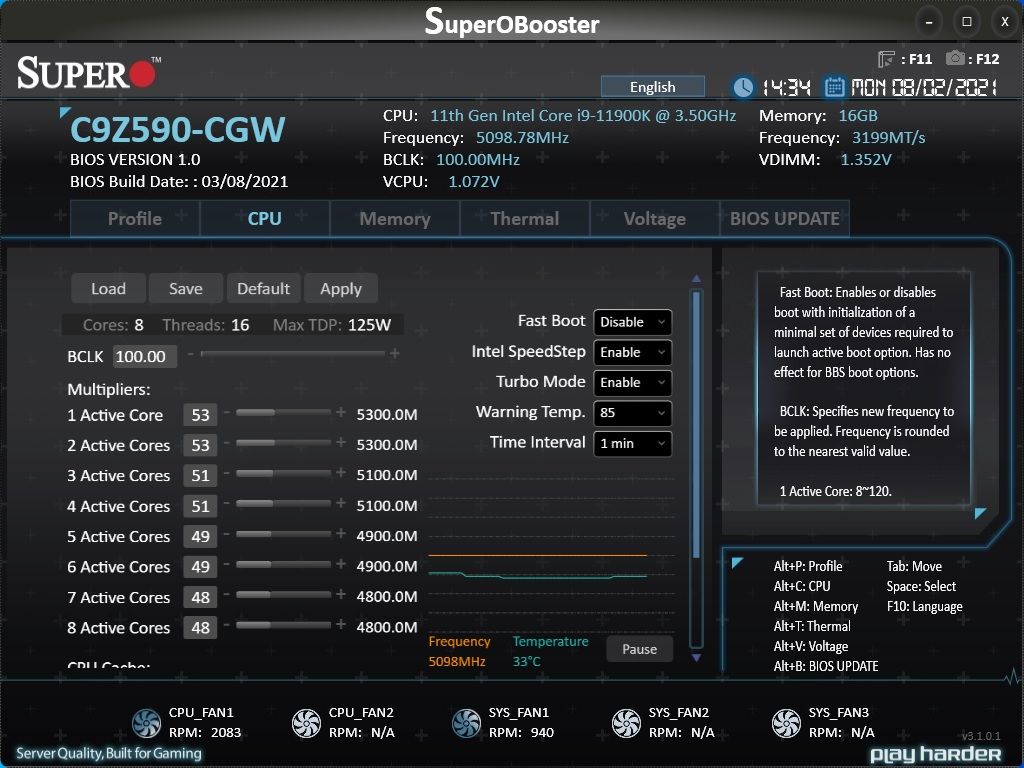The height and width of the screenshot is (768, 1024).
Task: Decrease 4 Active Cores multiplier with minus
Action: (227, 504)
